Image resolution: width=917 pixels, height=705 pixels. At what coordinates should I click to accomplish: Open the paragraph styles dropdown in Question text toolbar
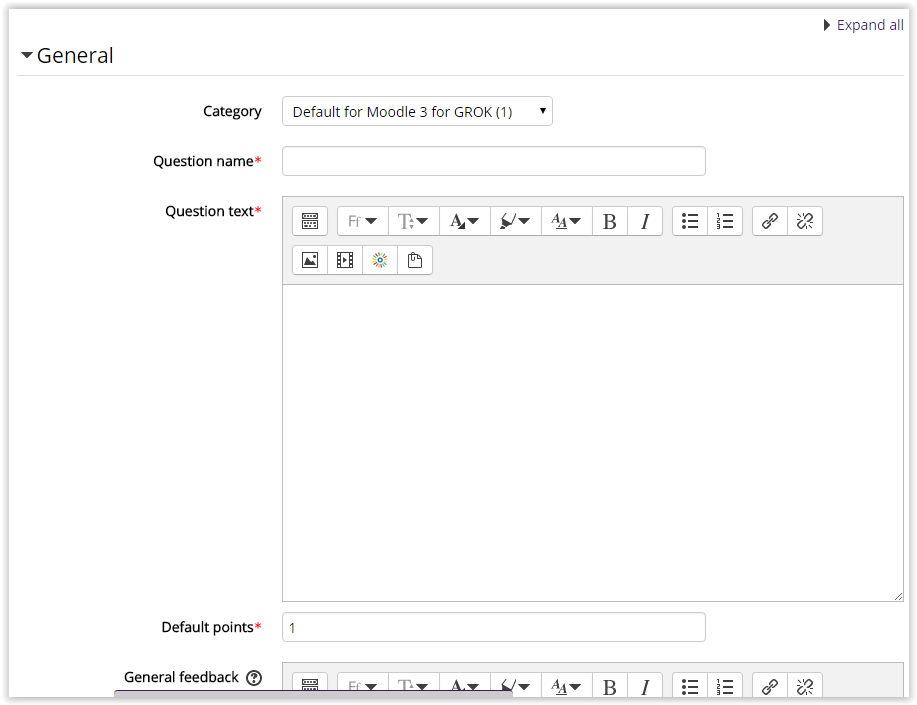point(566,221)
